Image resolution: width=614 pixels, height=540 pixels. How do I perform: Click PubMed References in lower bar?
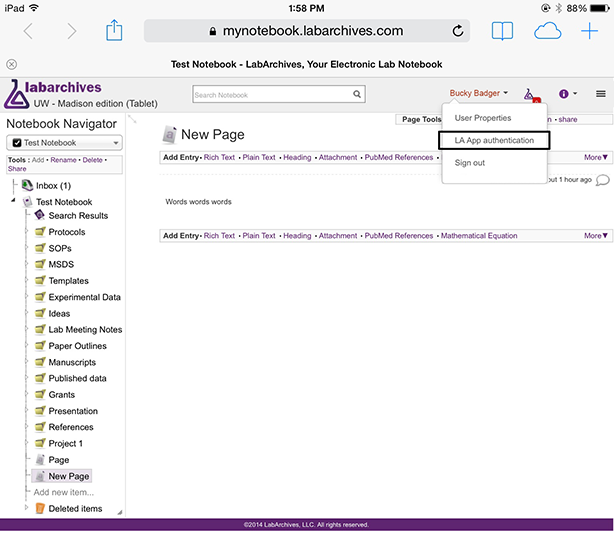coord(399,236)
